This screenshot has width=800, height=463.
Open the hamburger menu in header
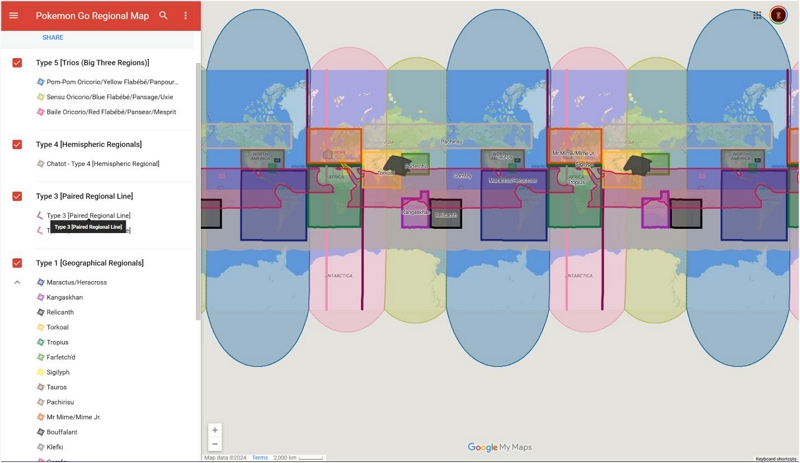pos(14,15)
